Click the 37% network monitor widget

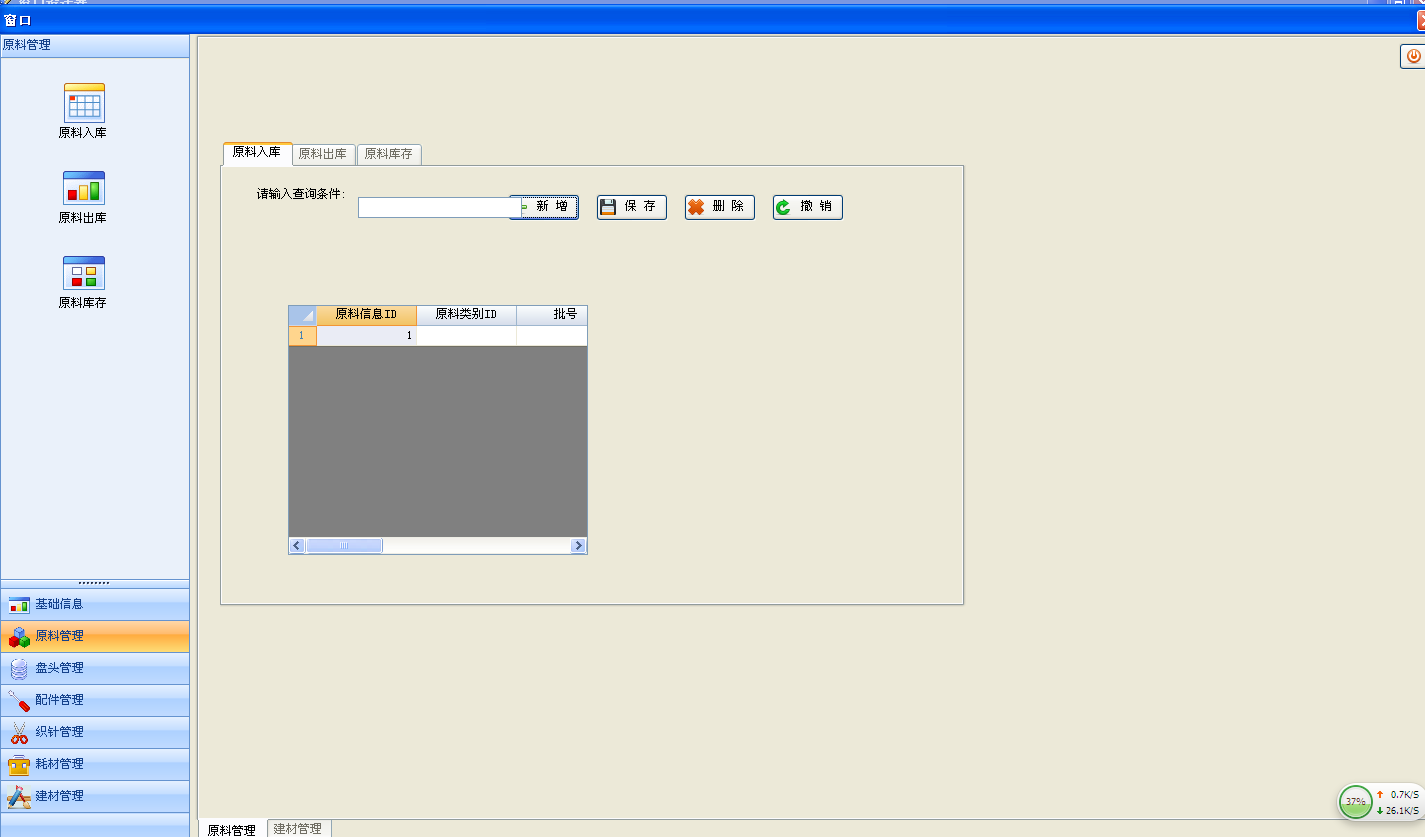pyautogui.click(x=1381, y=802)
